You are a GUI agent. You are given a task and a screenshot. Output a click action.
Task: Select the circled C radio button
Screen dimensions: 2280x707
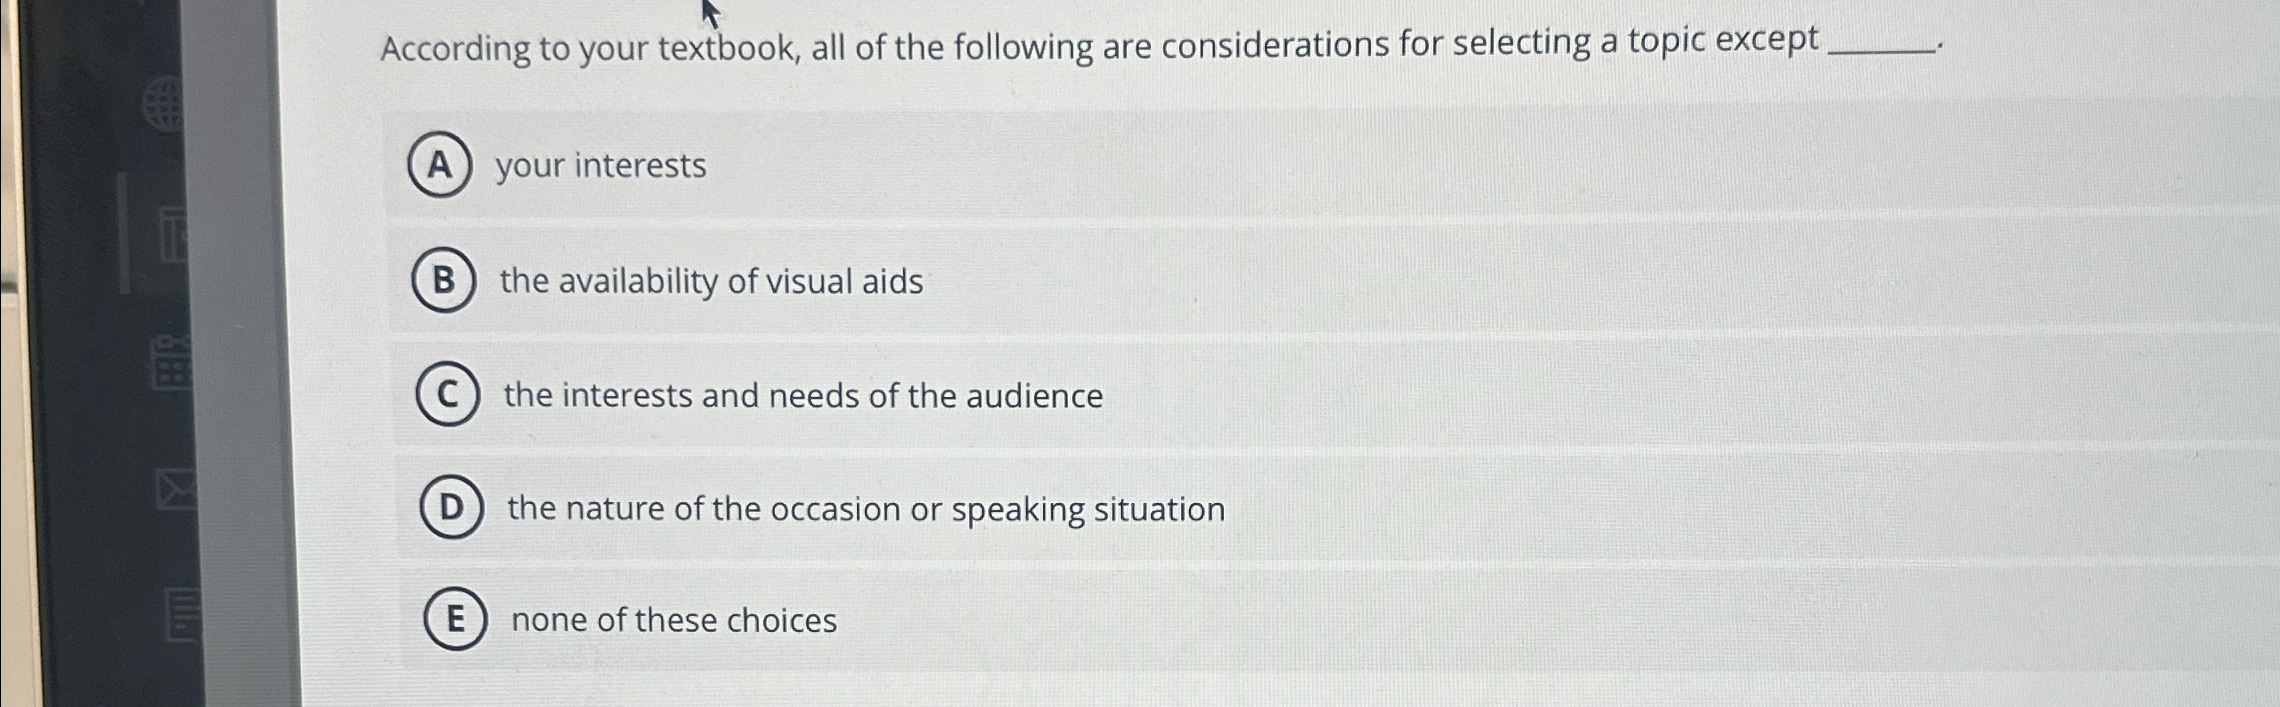point(450,395)
